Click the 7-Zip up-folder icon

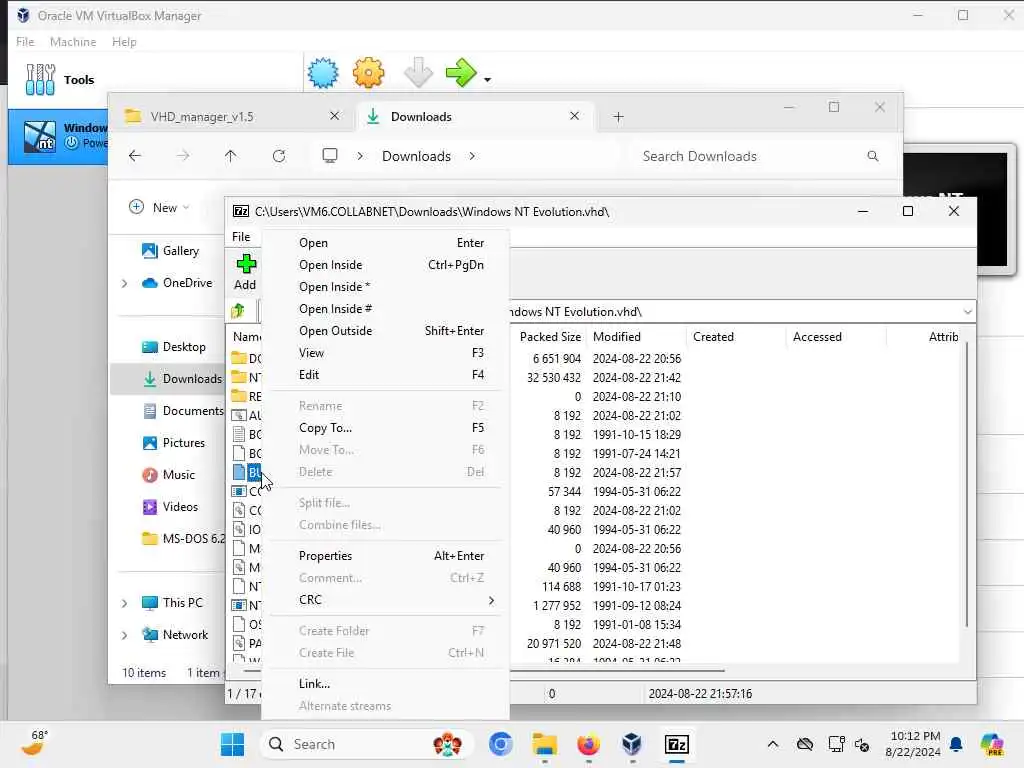238,312
